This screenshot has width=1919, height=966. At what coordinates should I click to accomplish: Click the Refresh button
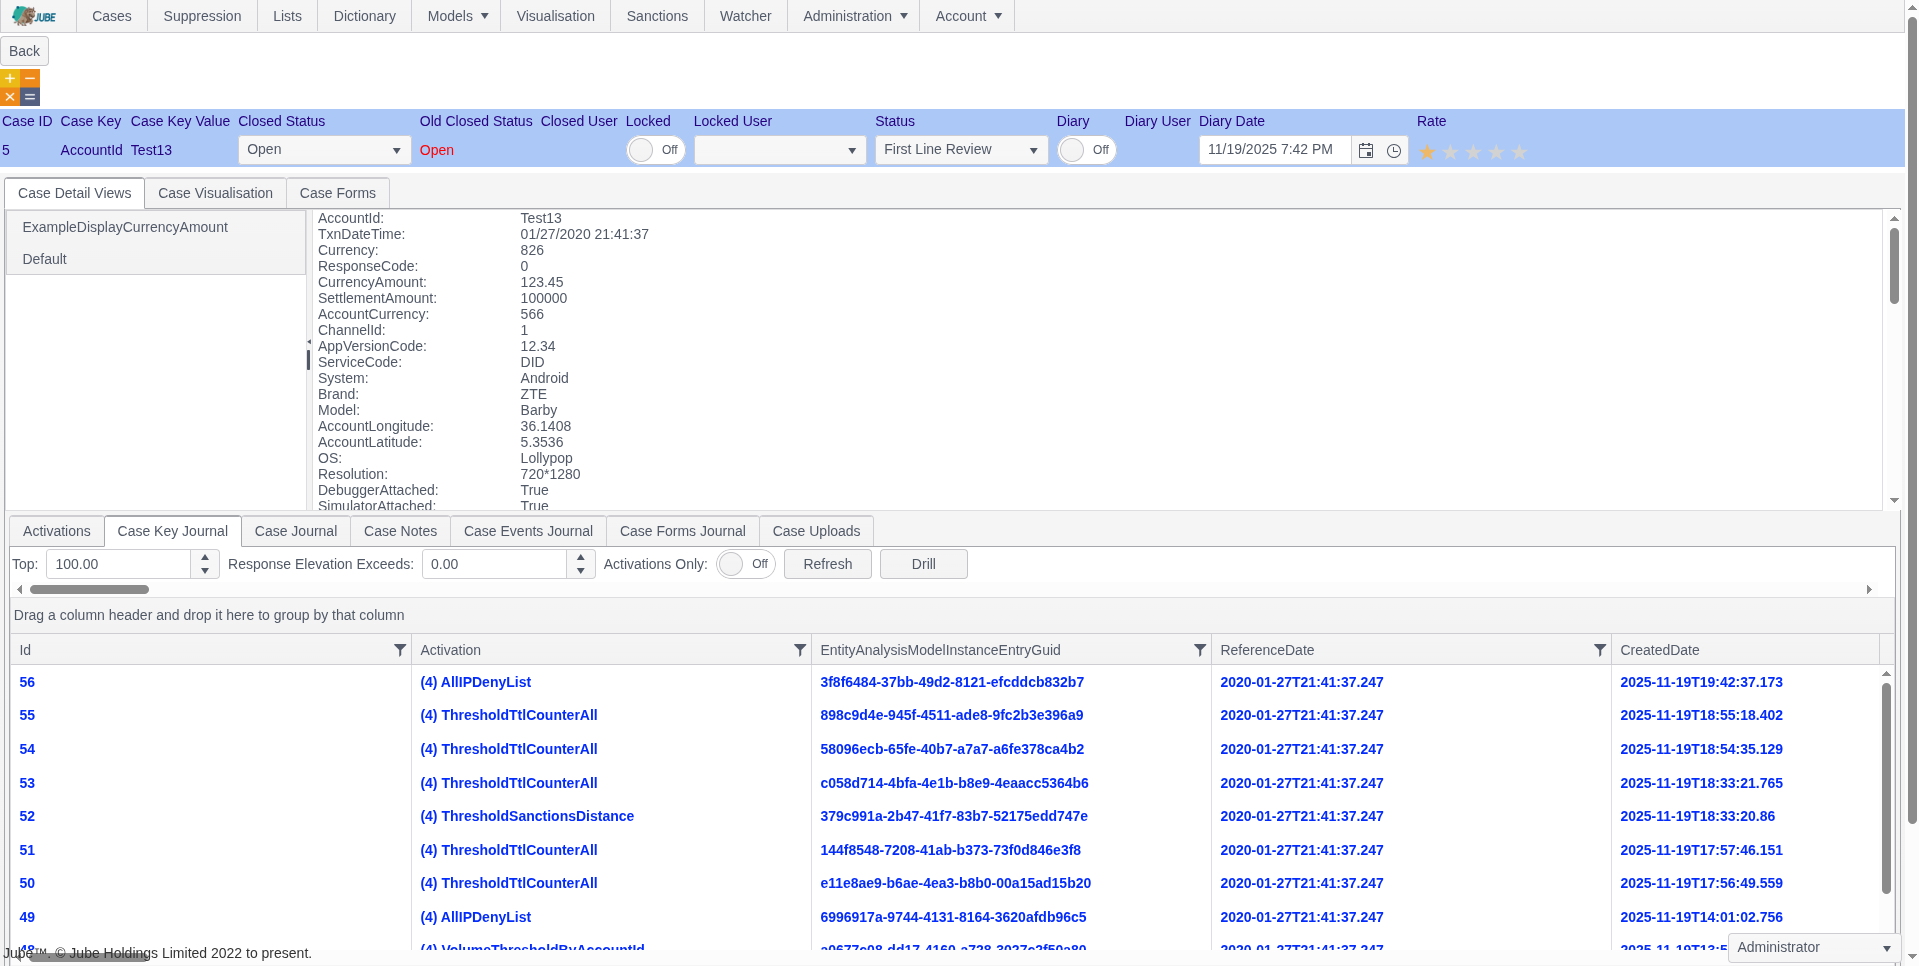(827, 564)
